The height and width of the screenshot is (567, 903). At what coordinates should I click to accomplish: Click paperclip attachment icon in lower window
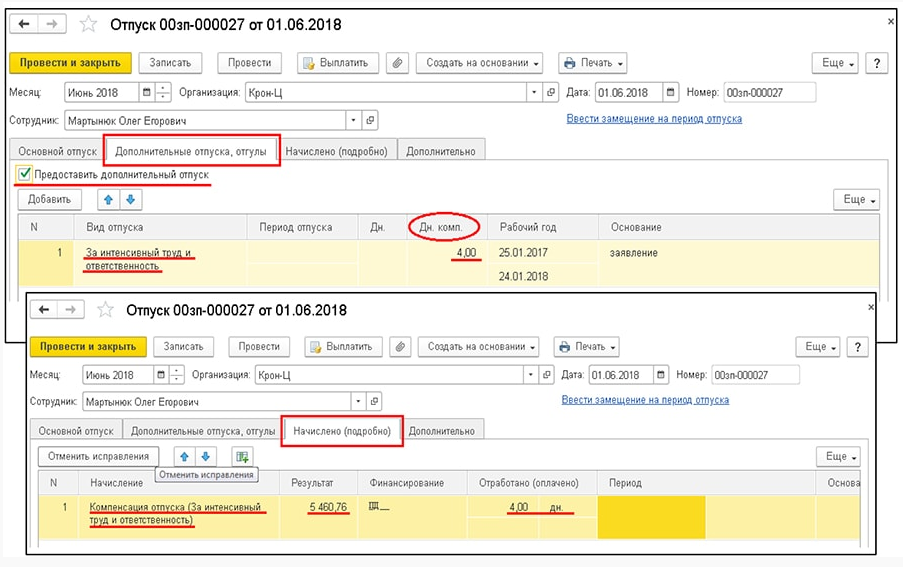click(400, 347)
